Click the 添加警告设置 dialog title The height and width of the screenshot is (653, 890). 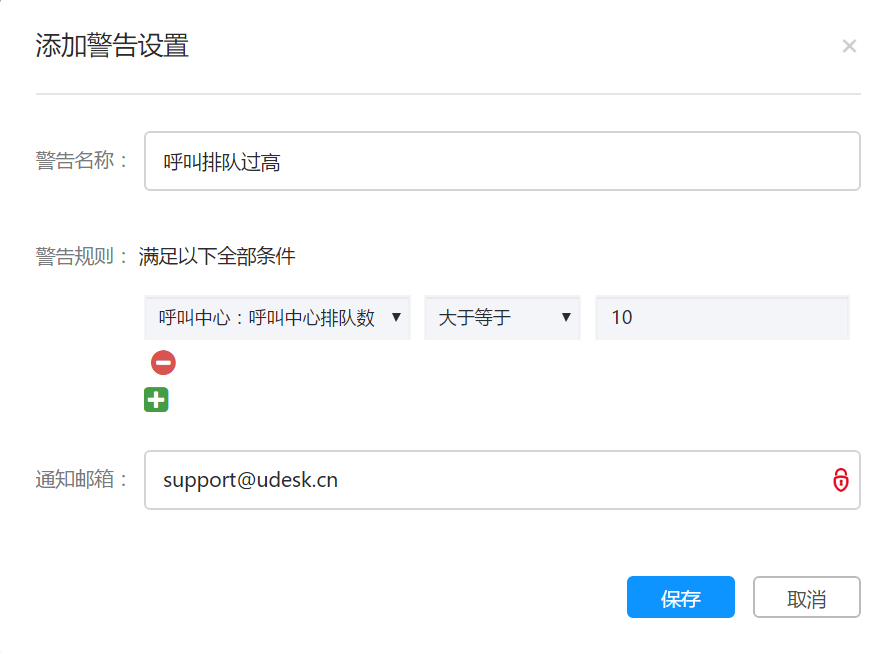click(112, 45)
